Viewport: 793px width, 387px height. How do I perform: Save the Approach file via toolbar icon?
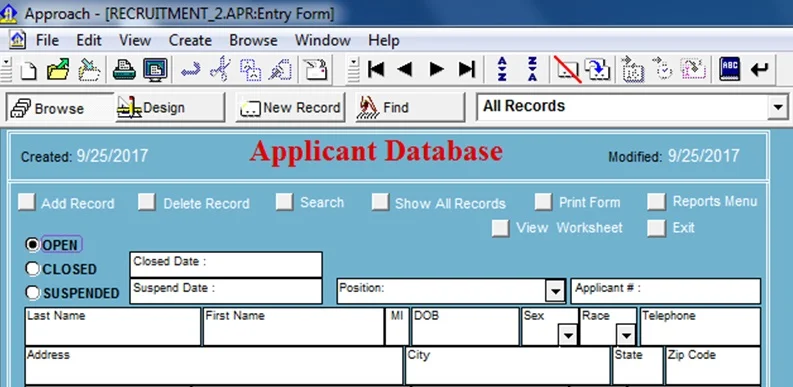[x=89, y=69]
